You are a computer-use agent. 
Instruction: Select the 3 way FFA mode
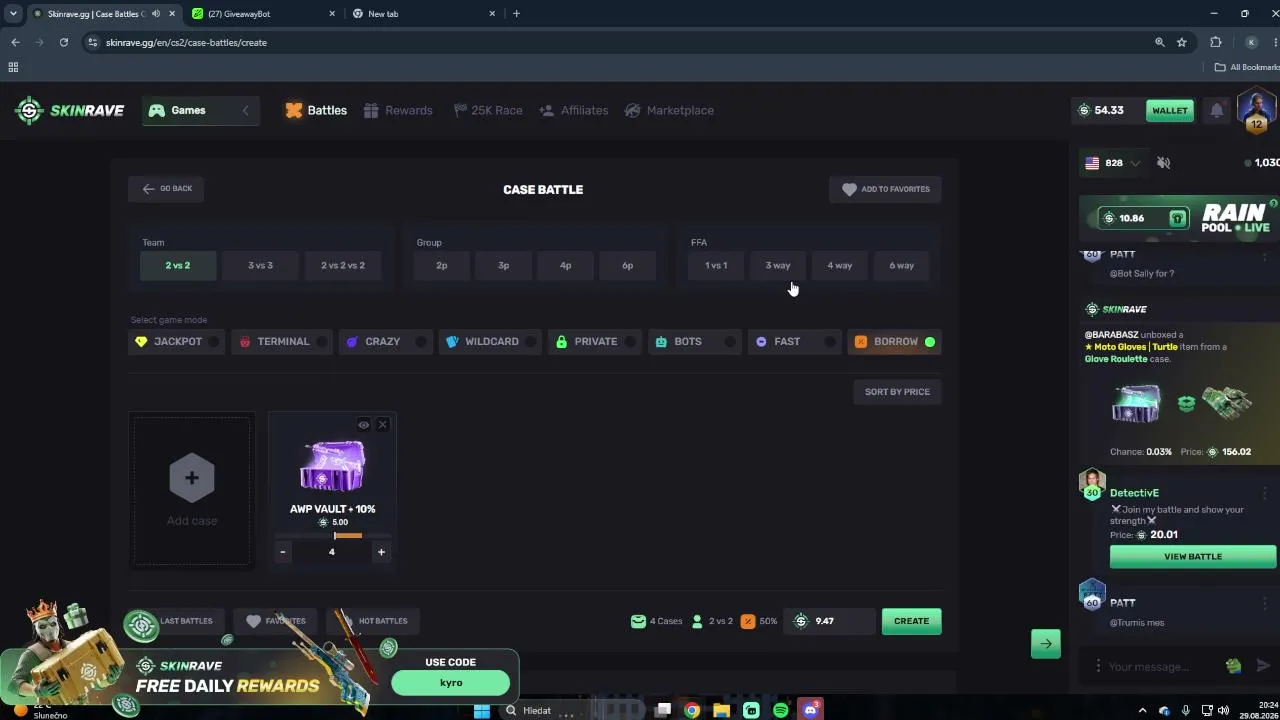pos(778,265)
